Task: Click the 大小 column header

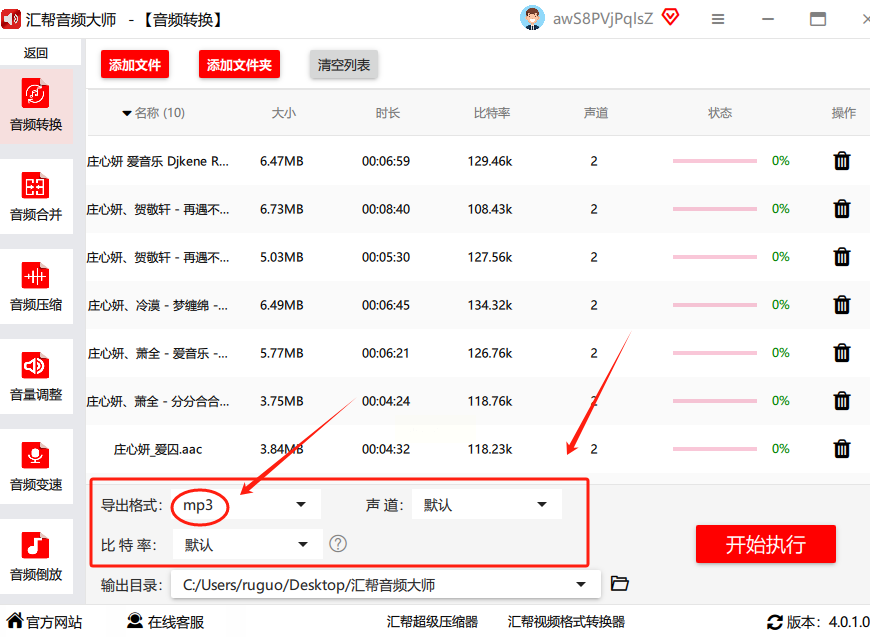Action: pos(284,113)
